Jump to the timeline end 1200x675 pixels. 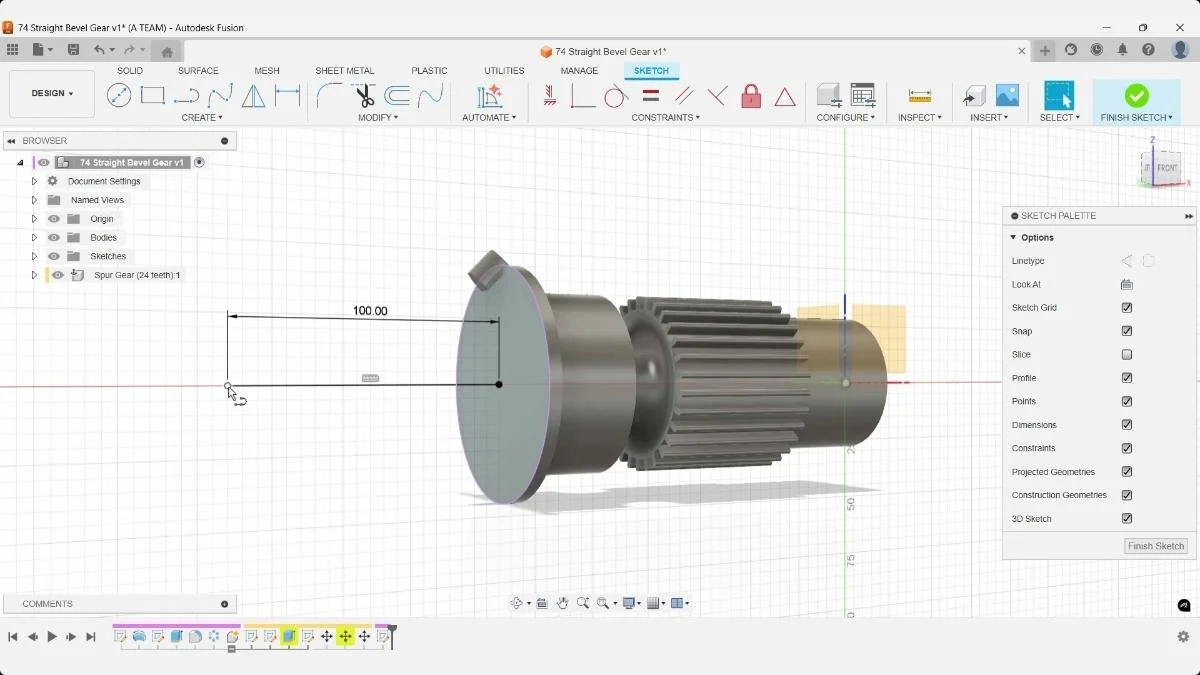pyautogui.click(x=91, y=637)
